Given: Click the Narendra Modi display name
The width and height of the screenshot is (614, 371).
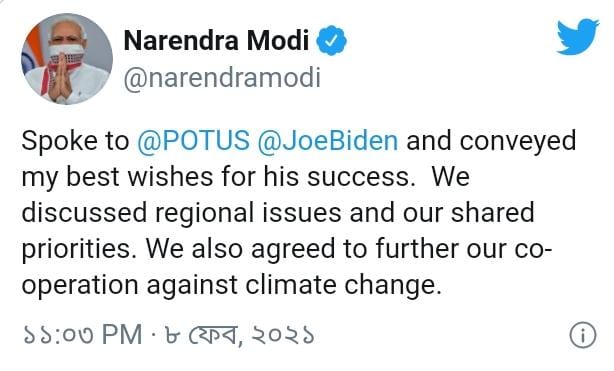Looking at the screenshot, I should click(x=217, y=40).
